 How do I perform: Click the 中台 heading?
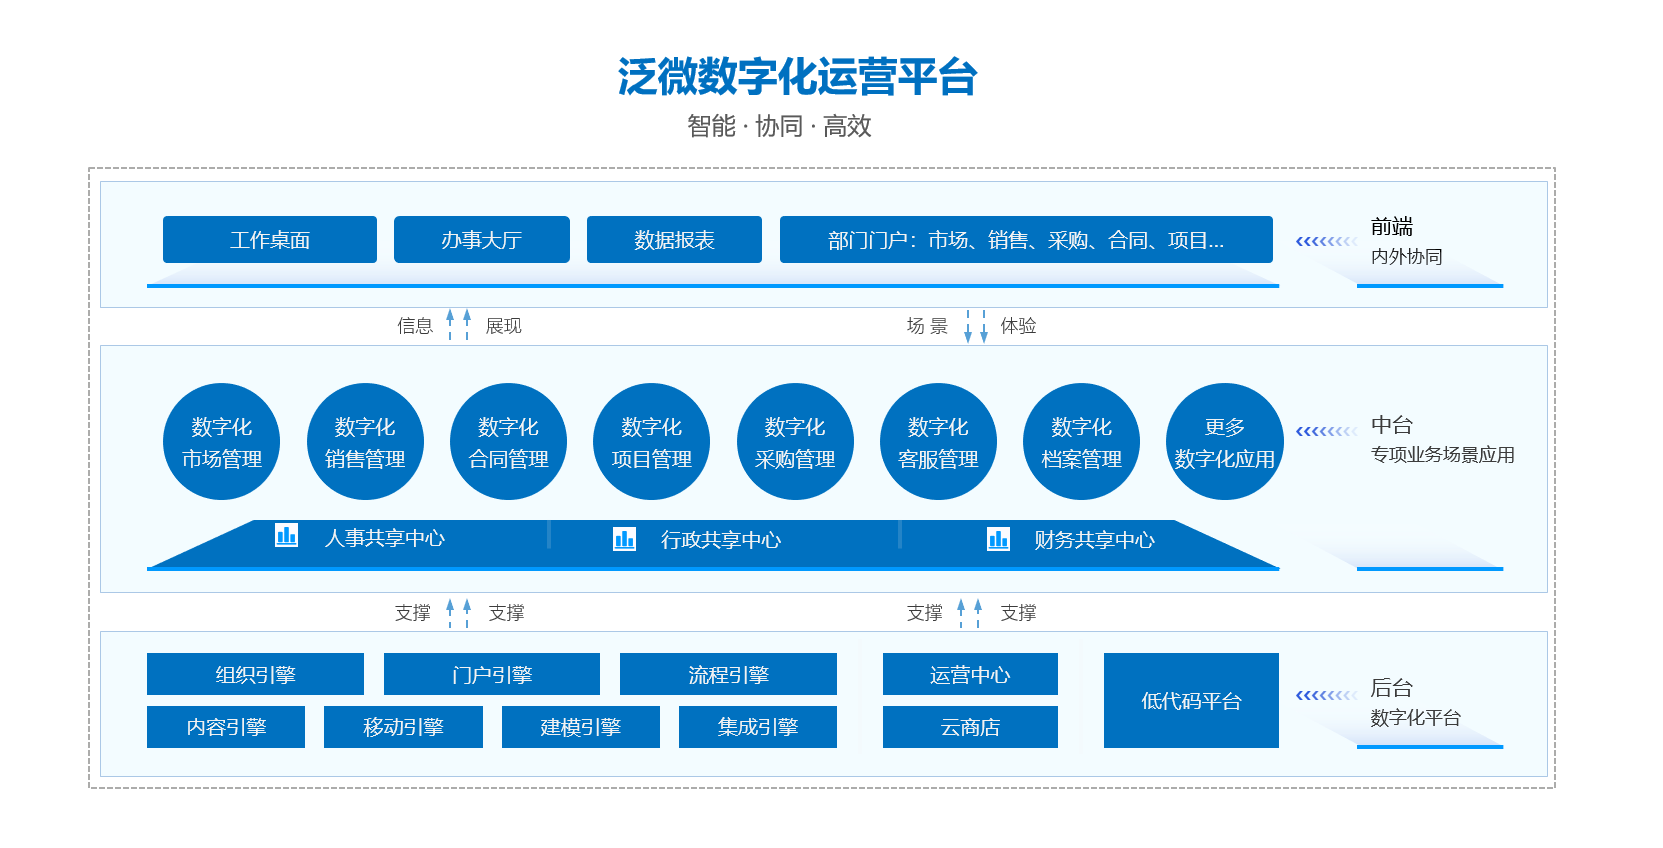1391,425
